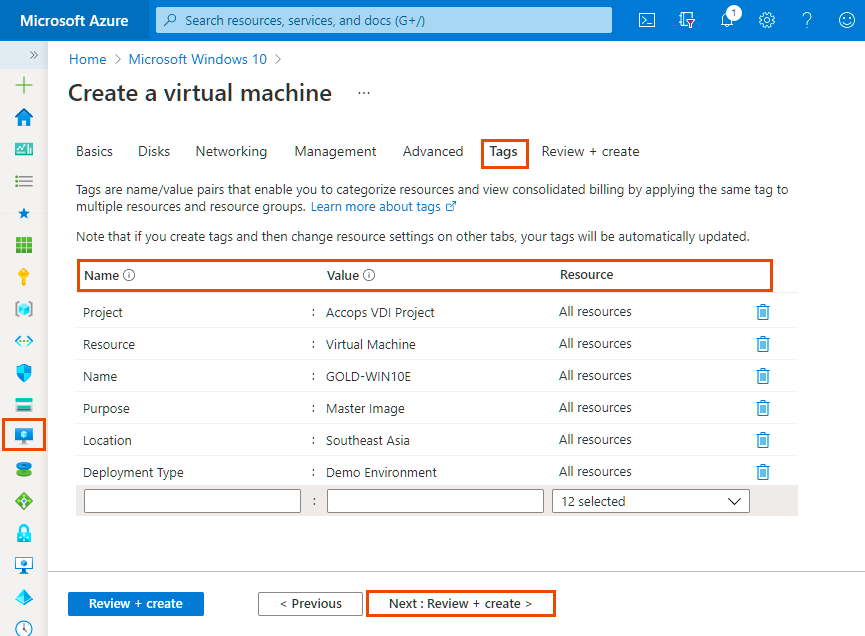This screenshot has height=636, width=865.
Task: Open the Dashboard chart icon in sidebar
Action: [x=24, y=149]
